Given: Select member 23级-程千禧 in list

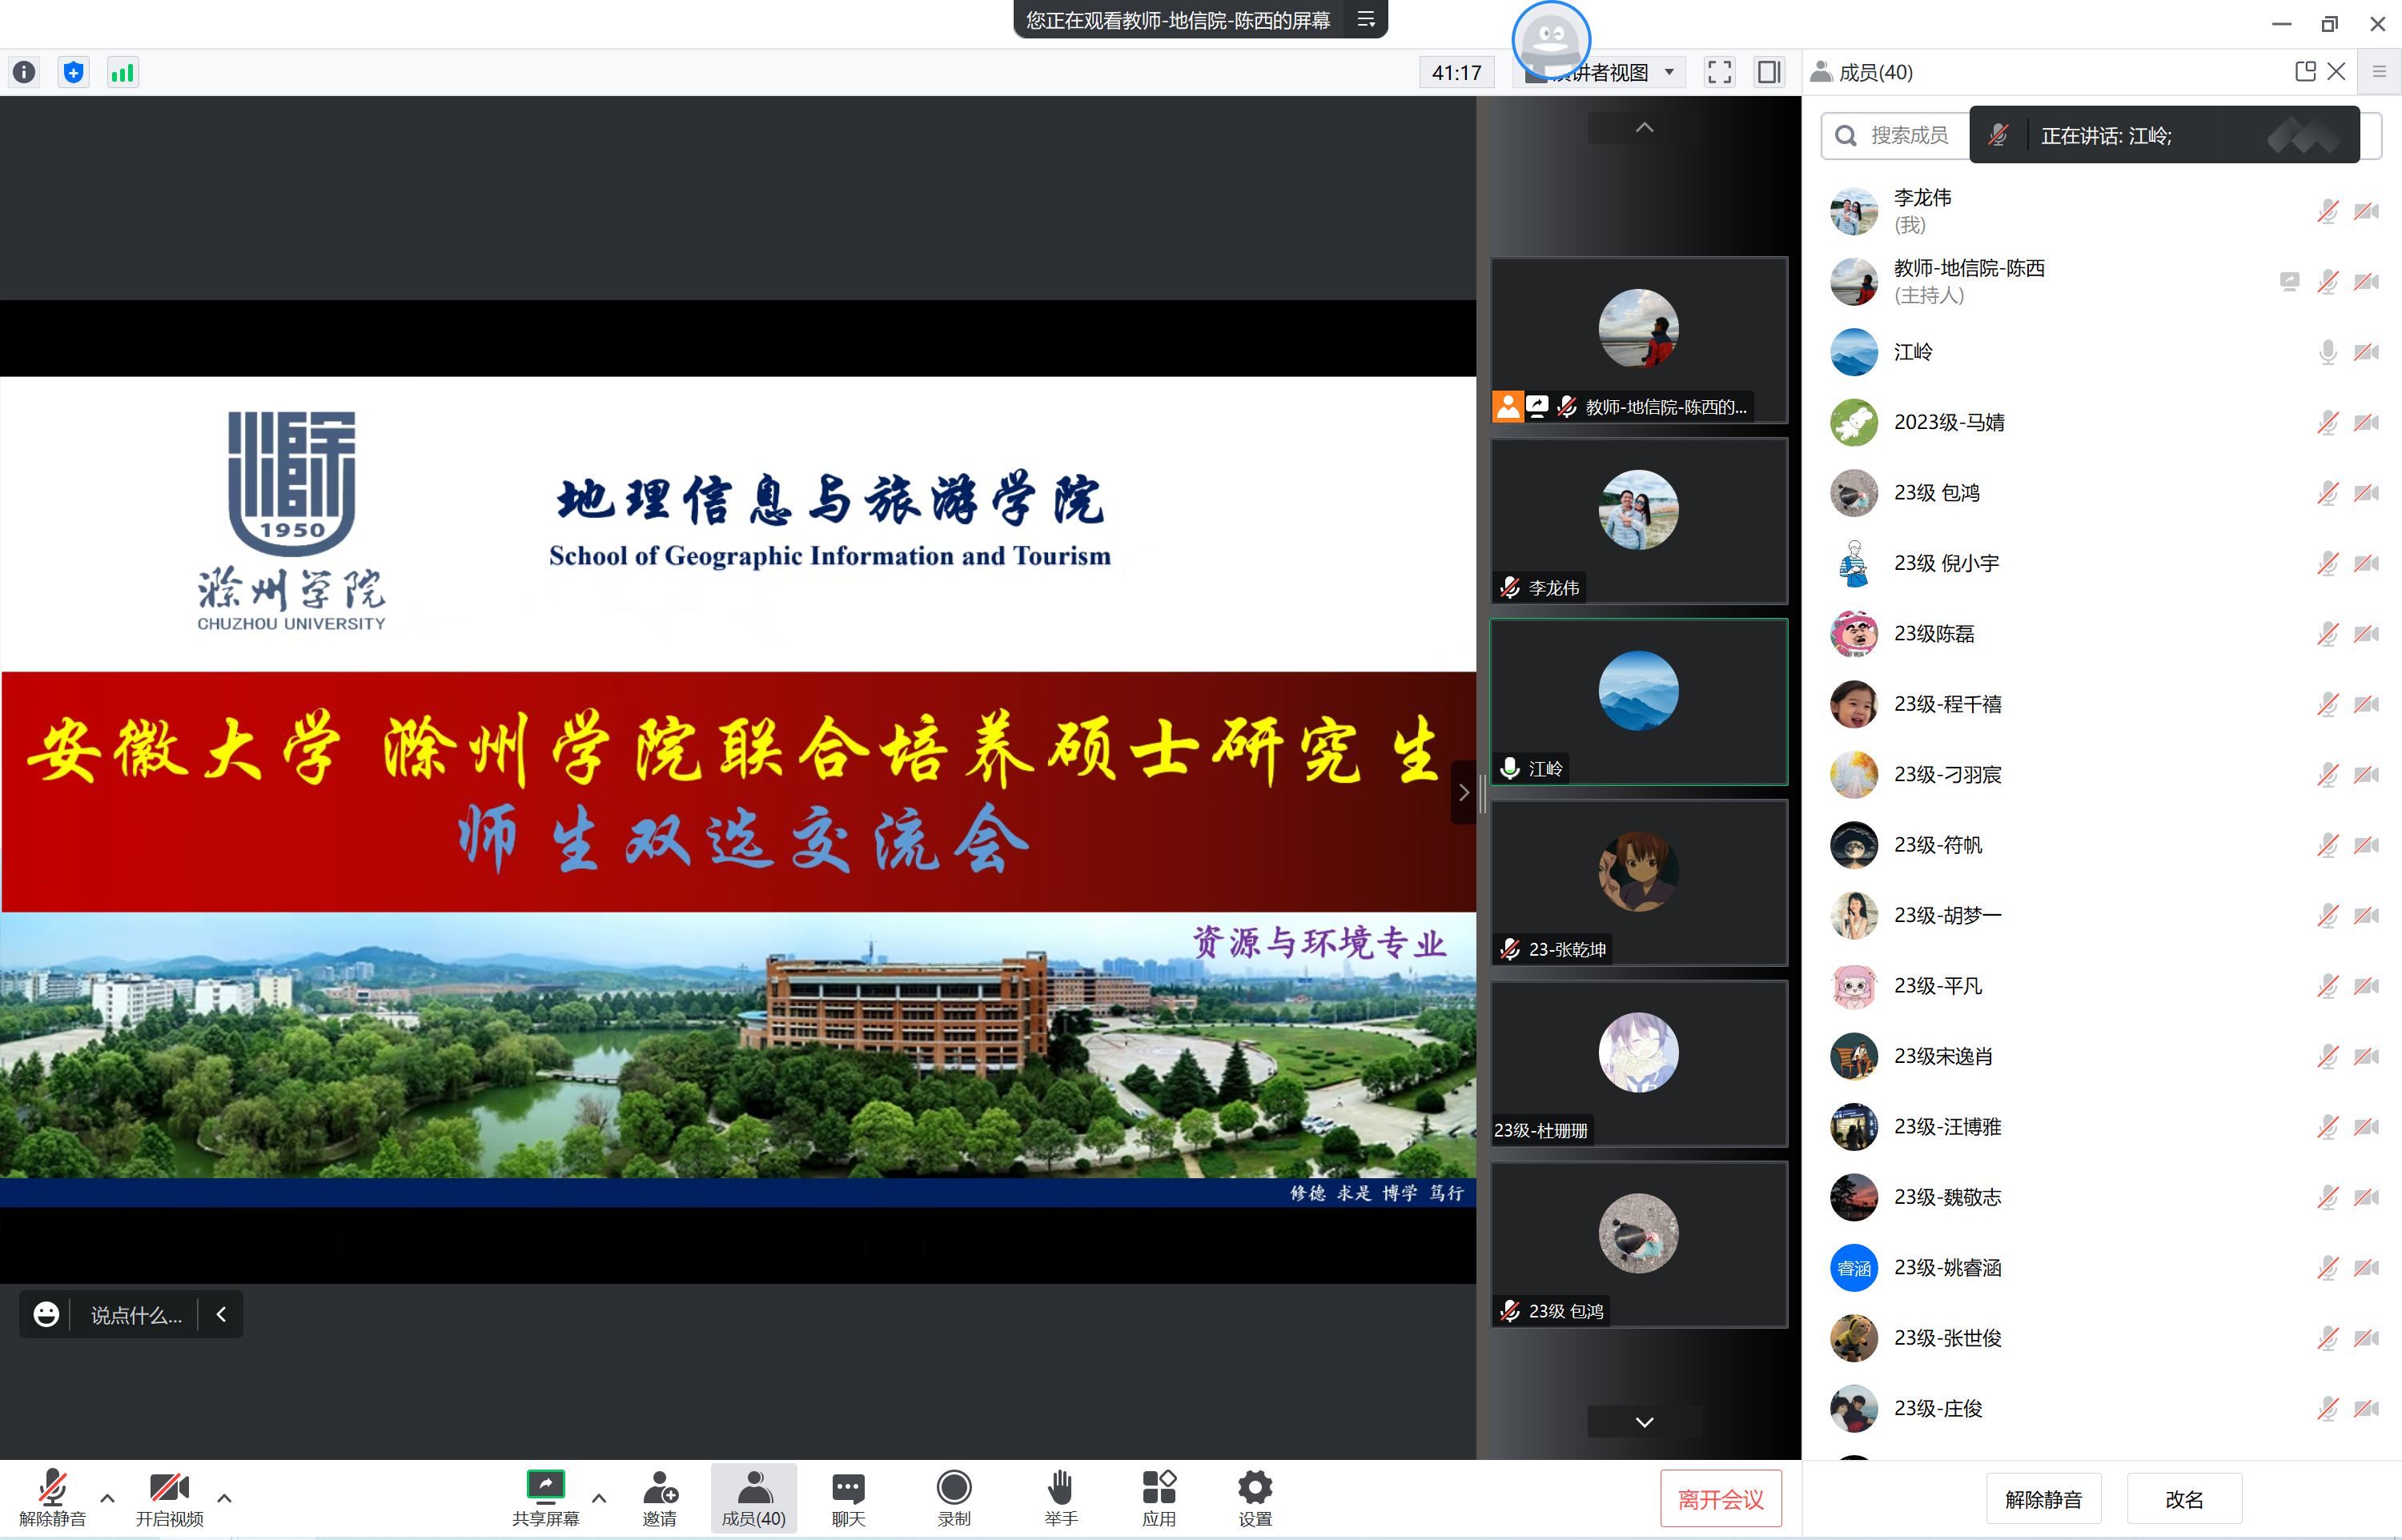Looking at the screenshot, I should click(x=2101, y=704).
